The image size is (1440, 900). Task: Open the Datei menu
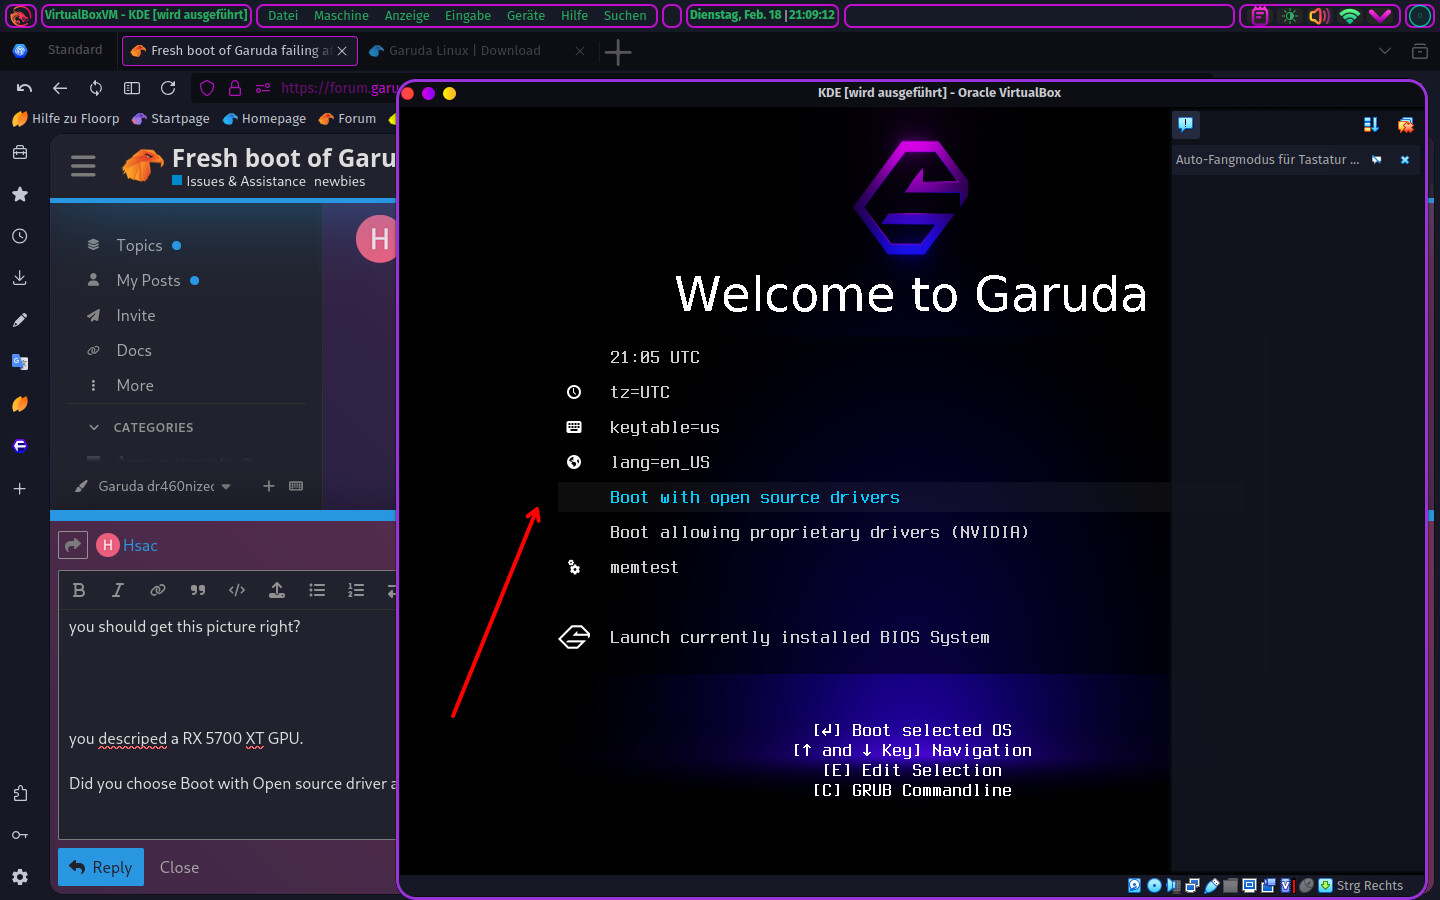(x=283, y=15)
